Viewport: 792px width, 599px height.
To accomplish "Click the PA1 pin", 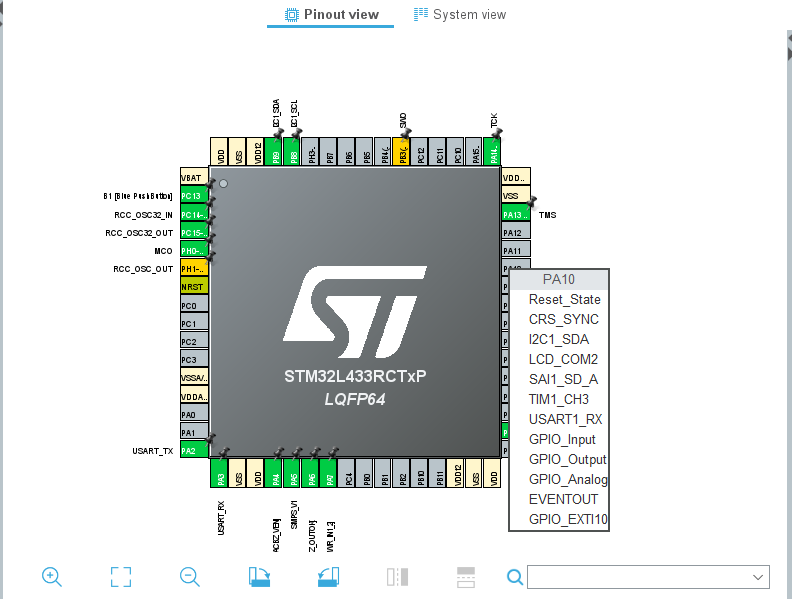I will click(x=194, y=433).
